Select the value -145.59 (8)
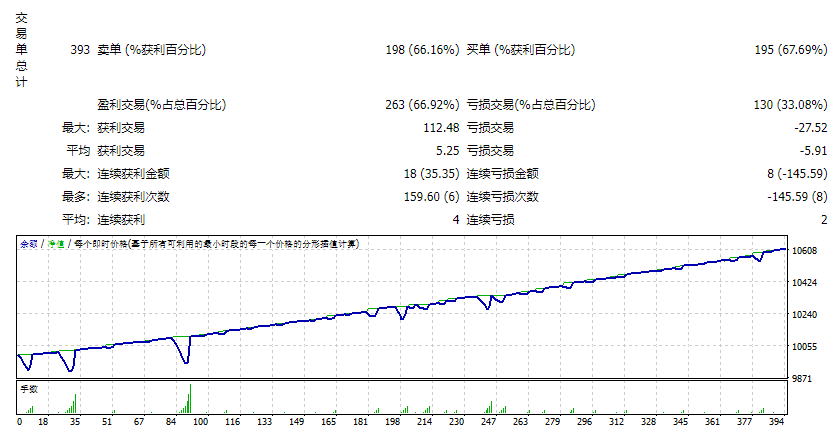Screen dimensions: 839x434 tap(797, 196)
